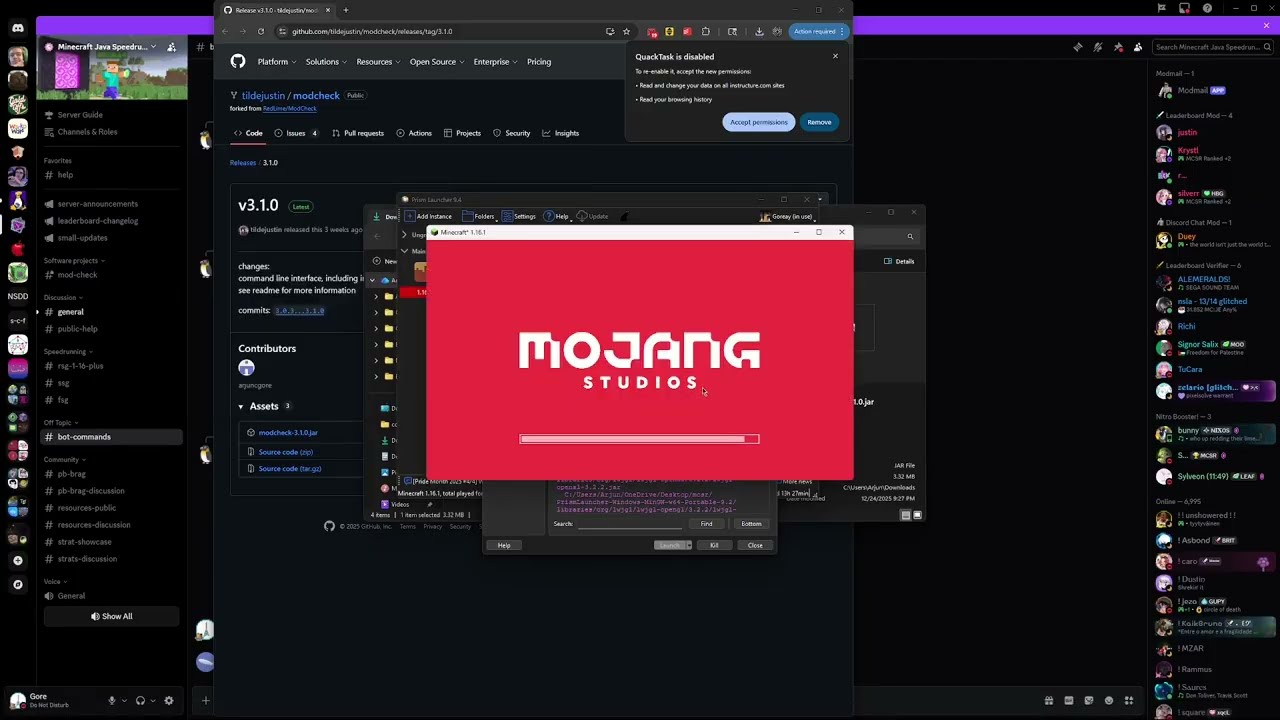This screenshot has width=1280, height=720.
Task: Open Discord user settings gear
Action: tap(168, 701)
